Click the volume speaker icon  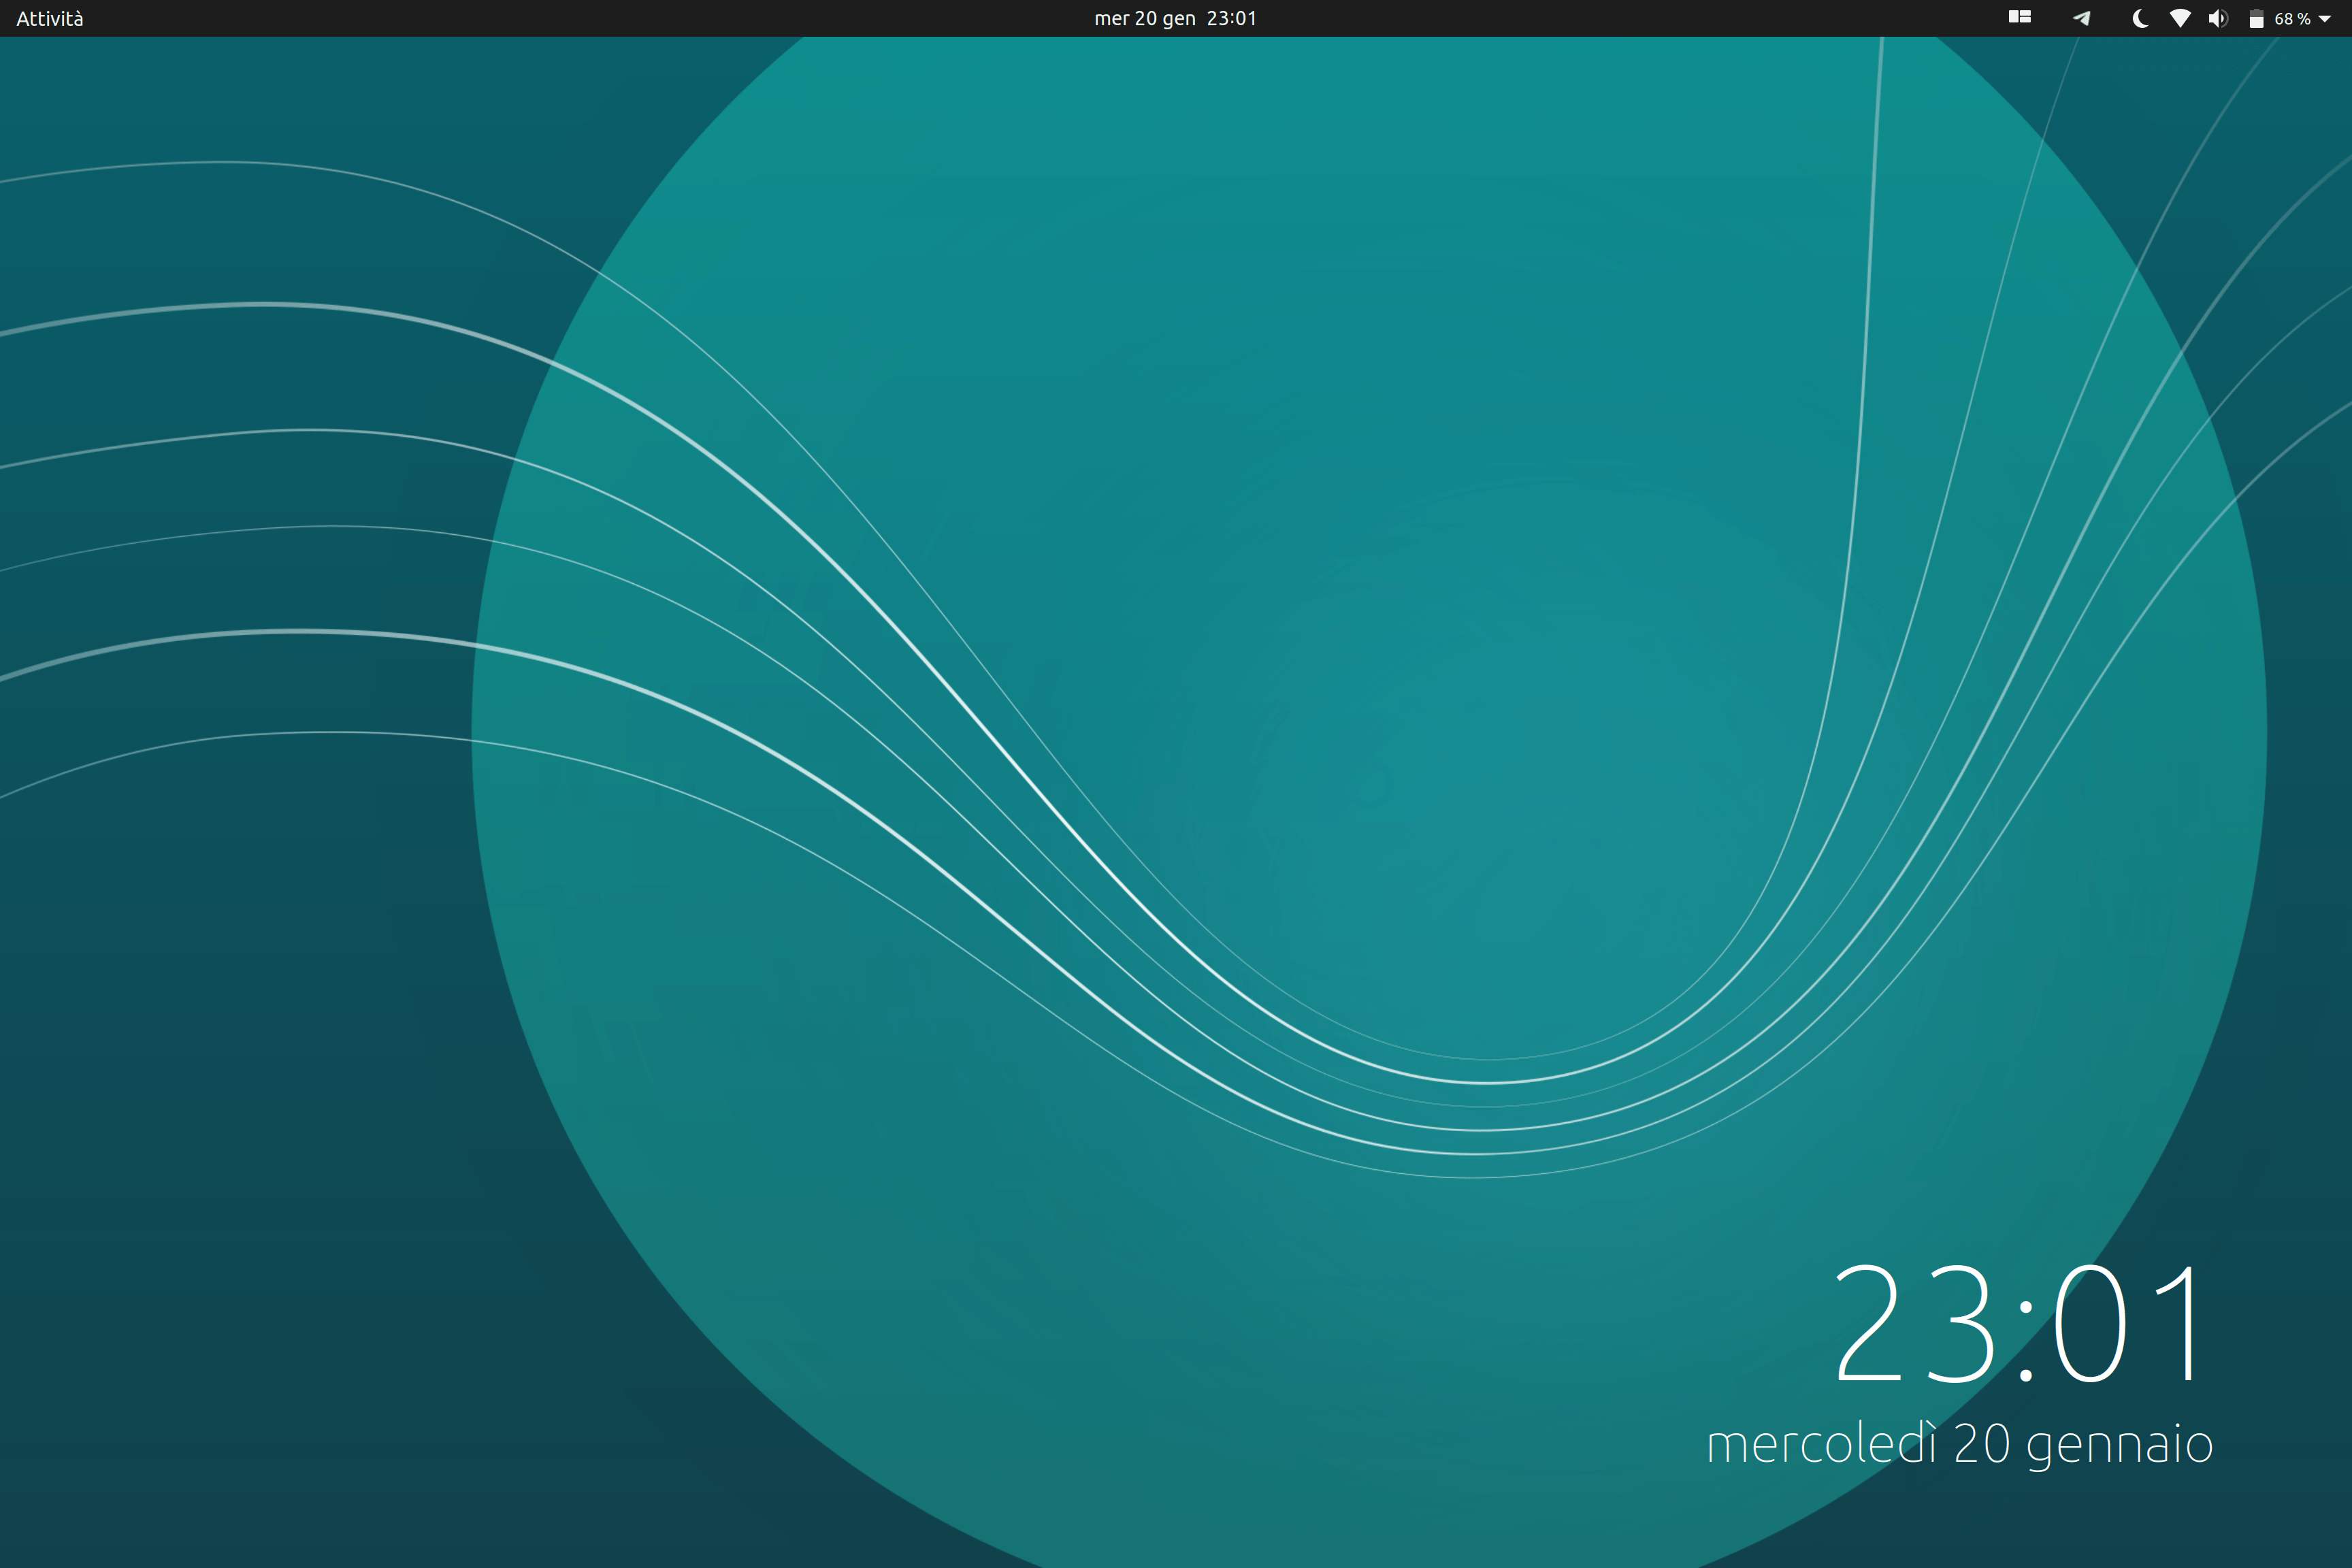(2218, 18)
